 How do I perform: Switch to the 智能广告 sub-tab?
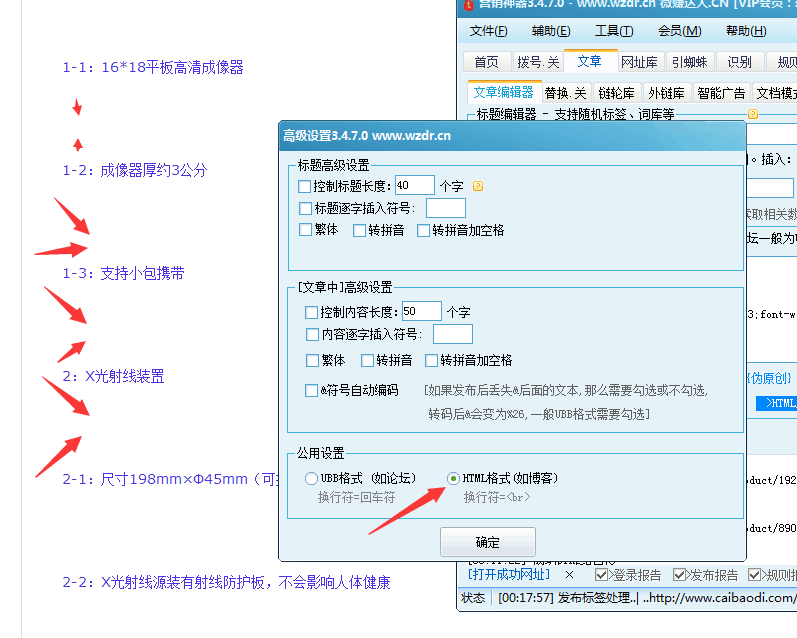721,93
